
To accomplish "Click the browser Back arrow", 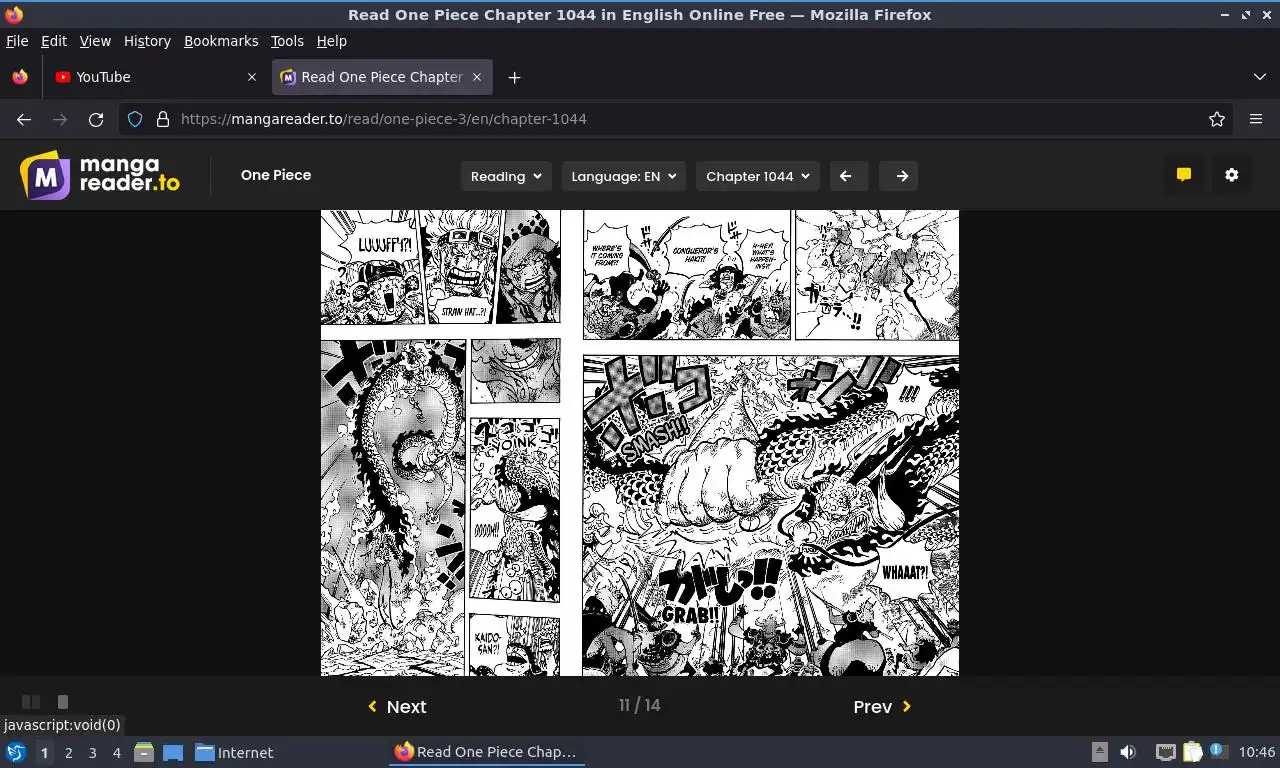I will [x=24, y=119].
